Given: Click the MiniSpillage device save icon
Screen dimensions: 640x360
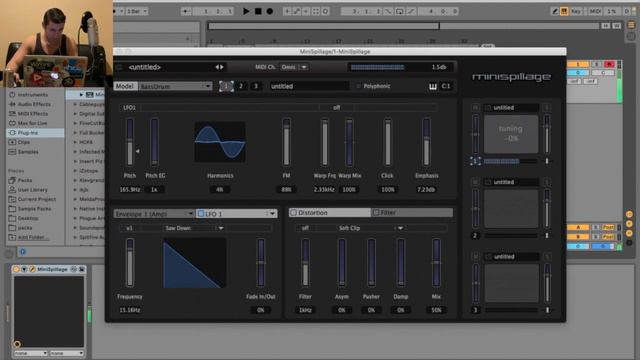Looking at the screenshot, I should point(82,269).
